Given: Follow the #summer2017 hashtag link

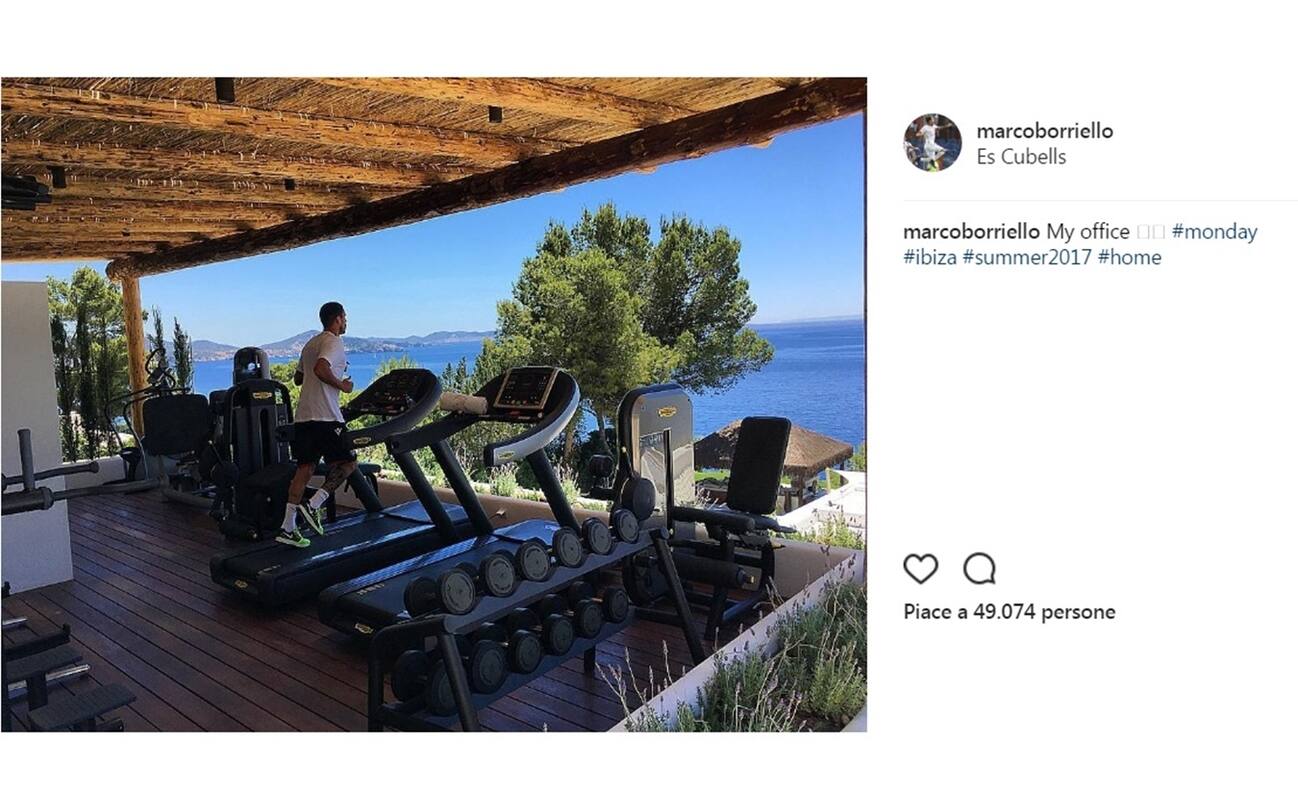Looking at the screenshot, I should click(x=1026, y=257).
